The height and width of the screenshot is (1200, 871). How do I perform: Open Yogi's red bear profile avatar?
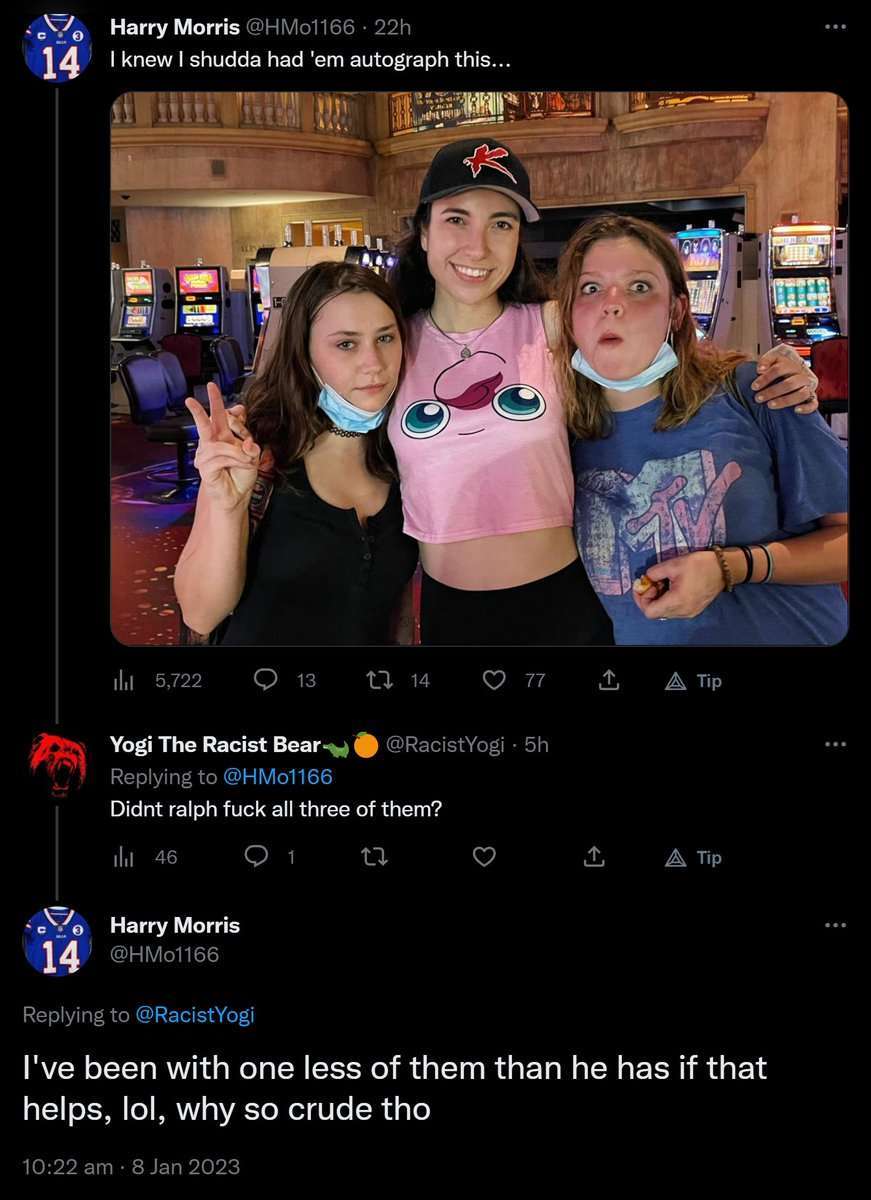click(58, 763)
